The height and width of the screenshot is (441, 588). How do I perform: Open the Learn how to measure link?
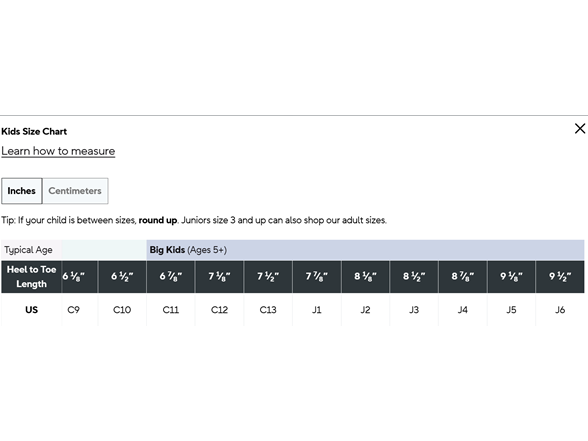[x=58, y=151]
